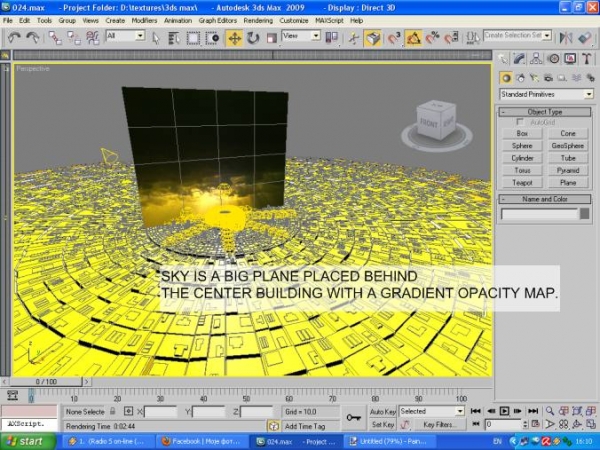Click the Play Animation button

tap(504, 411)
